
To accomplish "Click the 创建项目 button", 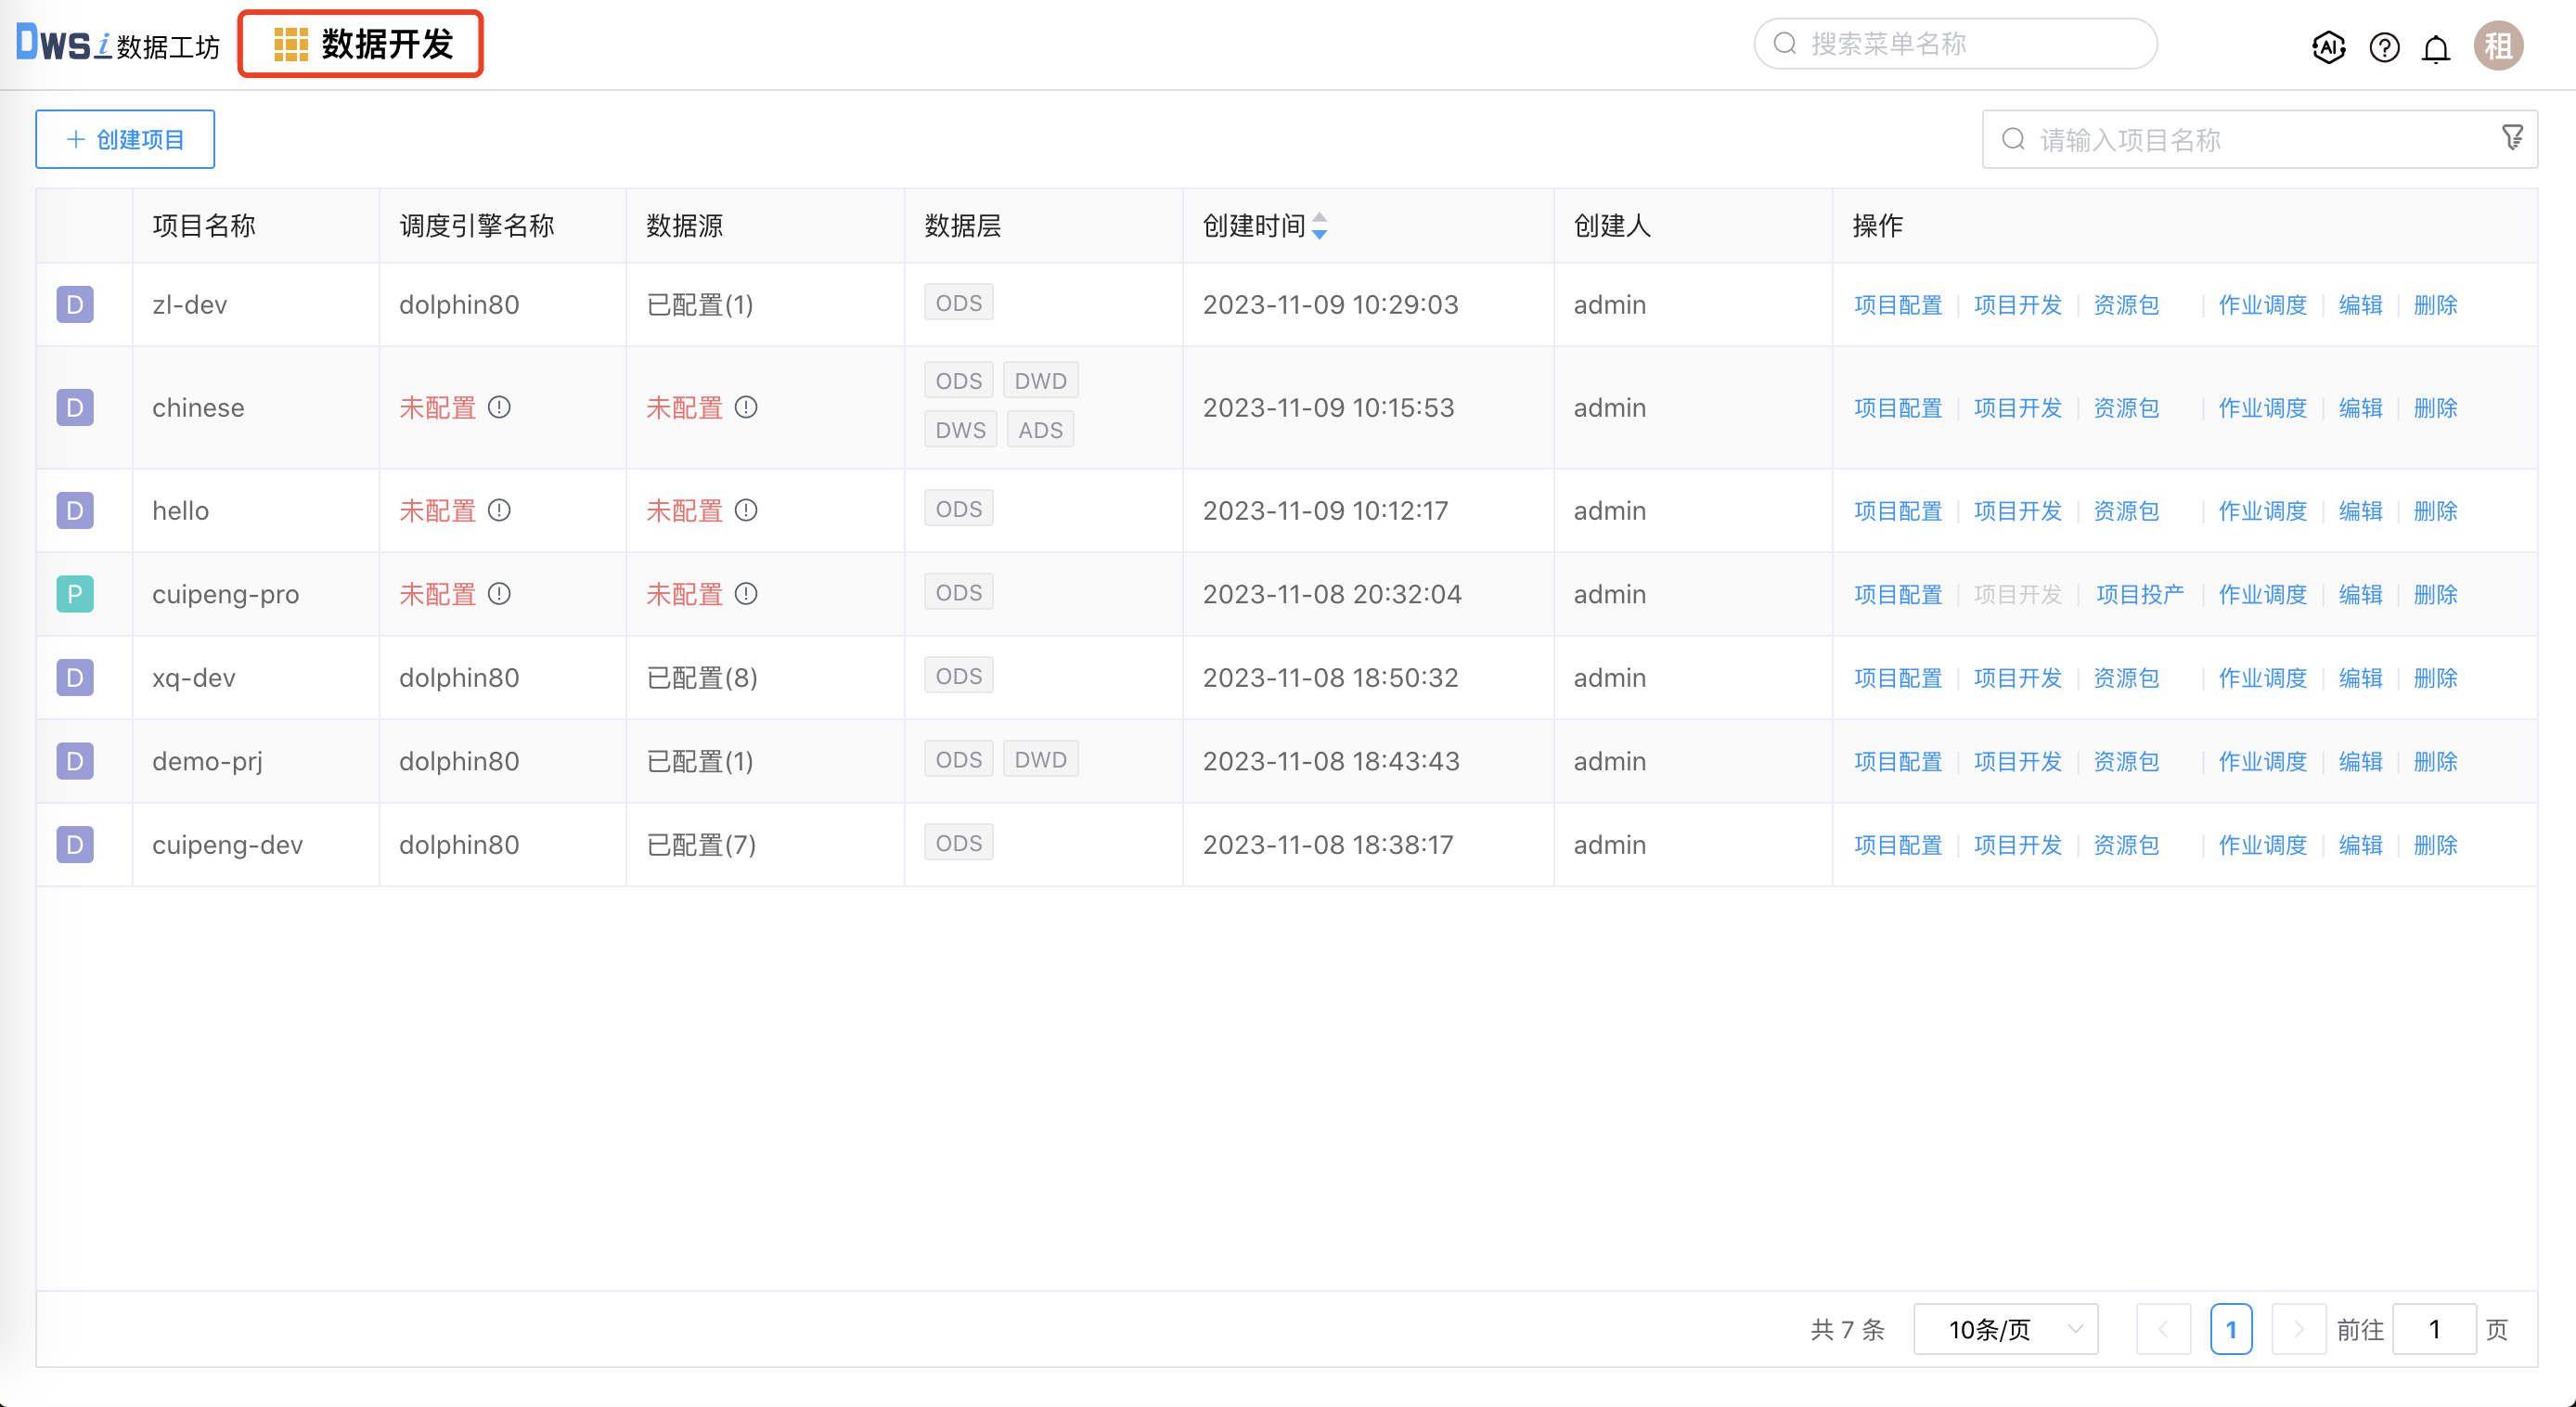I will pos(124,138).
